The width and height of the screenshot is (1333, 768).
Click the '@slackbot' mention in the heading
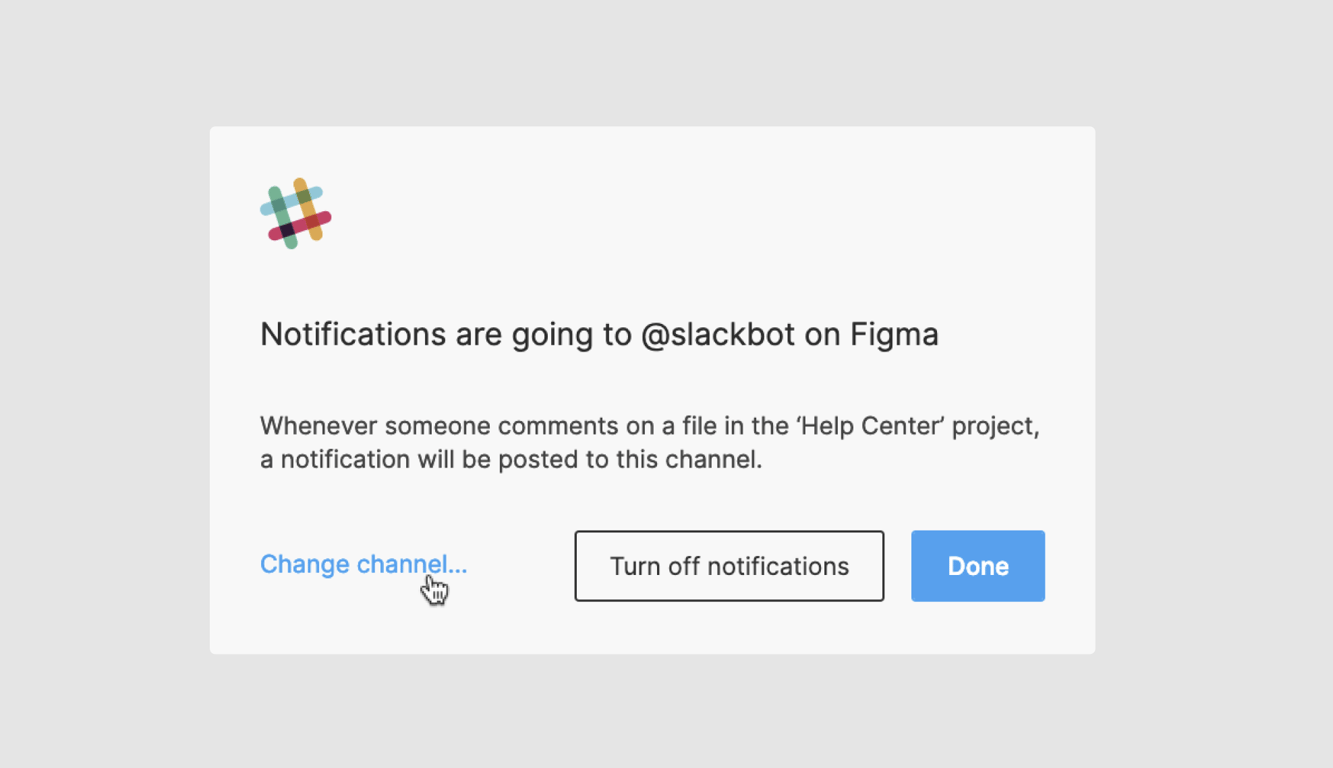718,334
